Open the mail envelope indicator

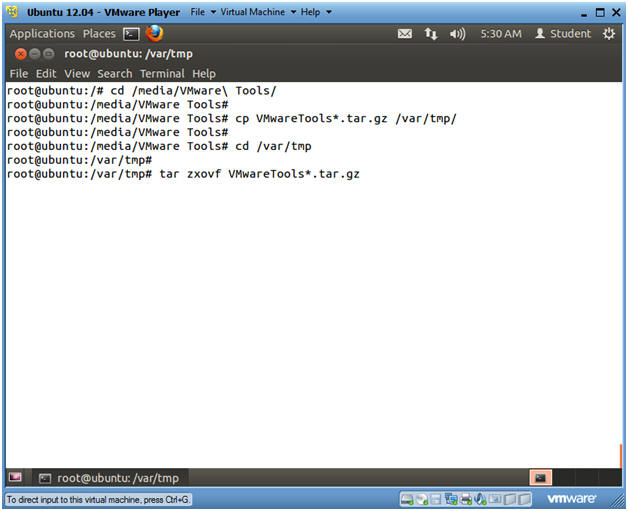tap(405, 34)
